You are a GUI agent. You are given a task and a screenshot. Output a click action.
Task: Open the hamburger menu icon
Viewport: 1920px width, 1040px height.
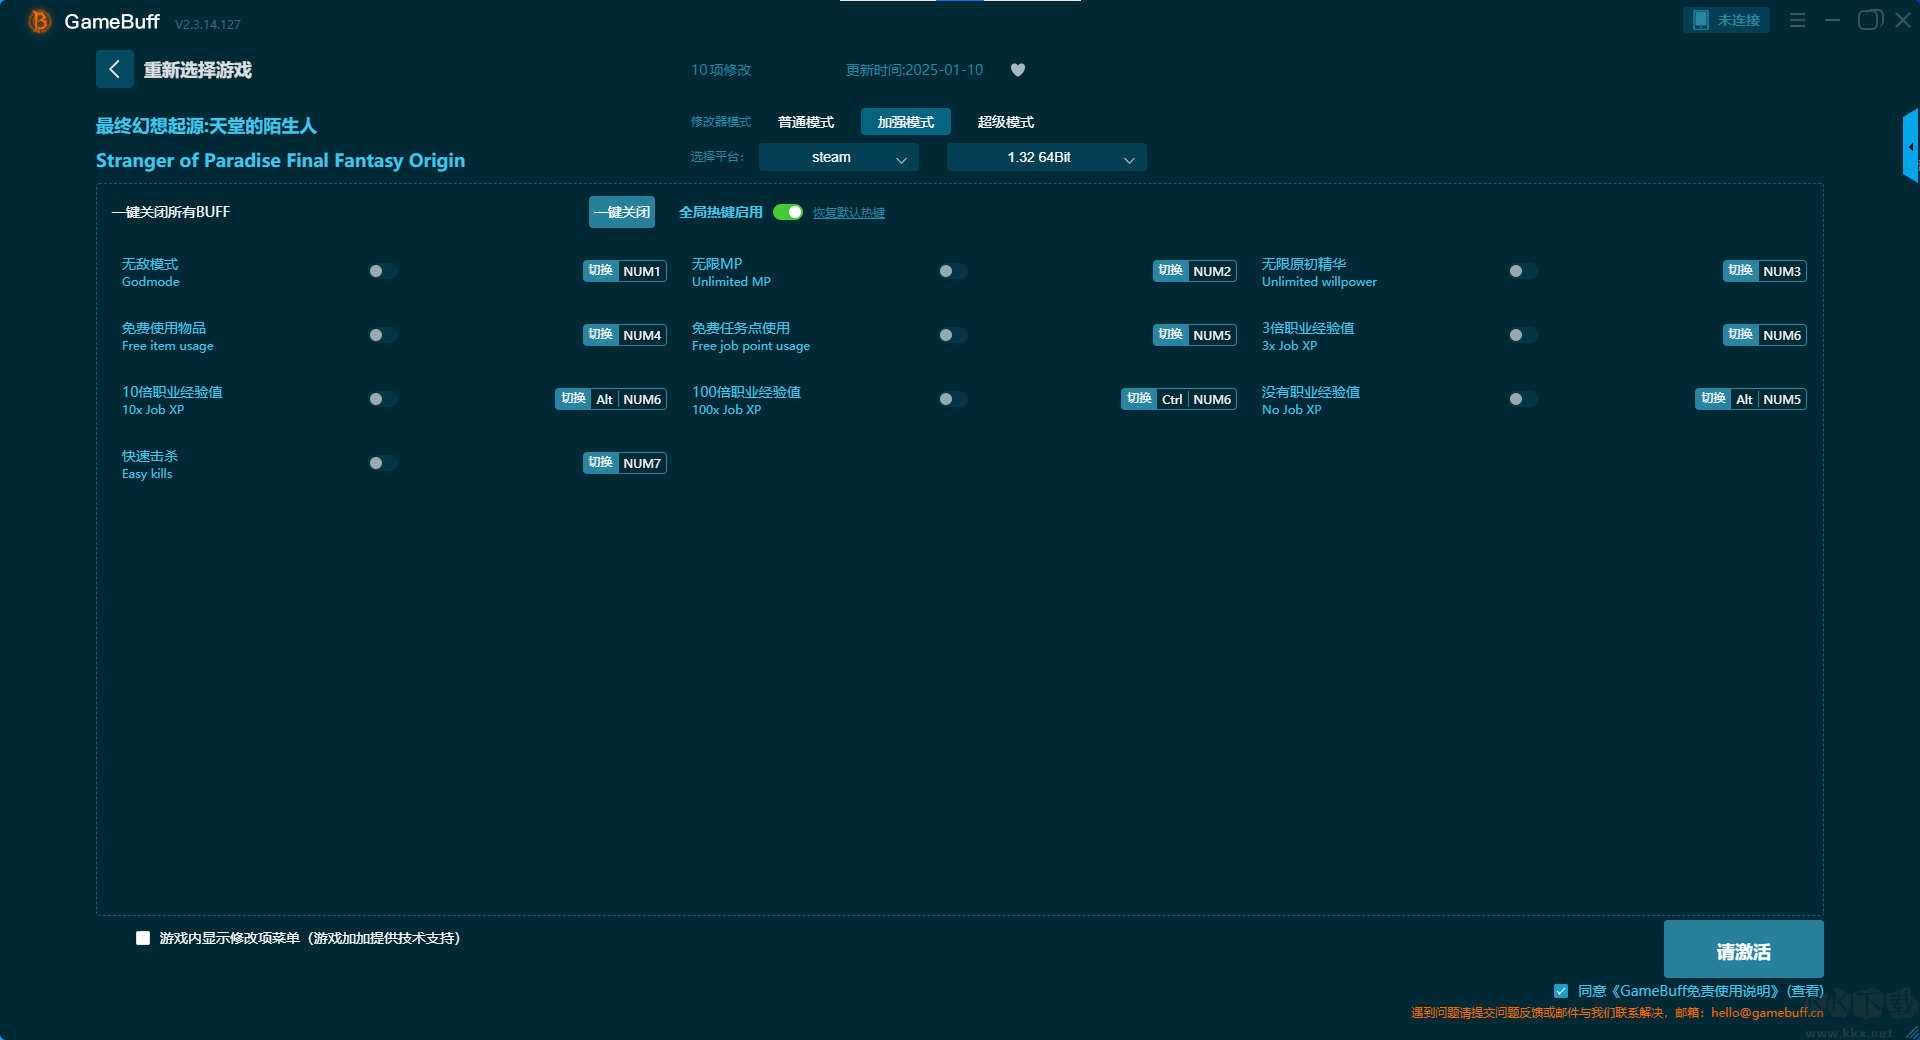[1797, 20]
